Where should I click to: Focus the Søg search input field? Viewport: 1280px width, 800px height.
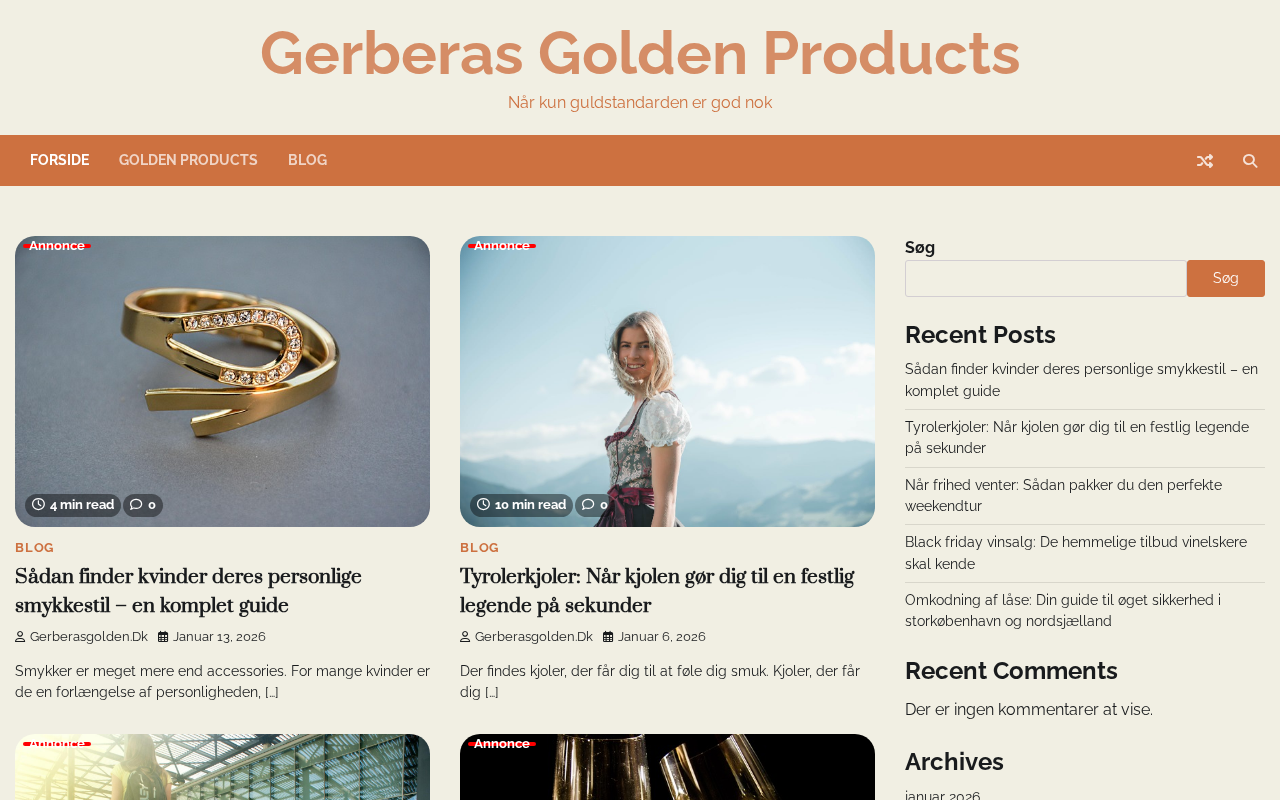point(1046,278)
